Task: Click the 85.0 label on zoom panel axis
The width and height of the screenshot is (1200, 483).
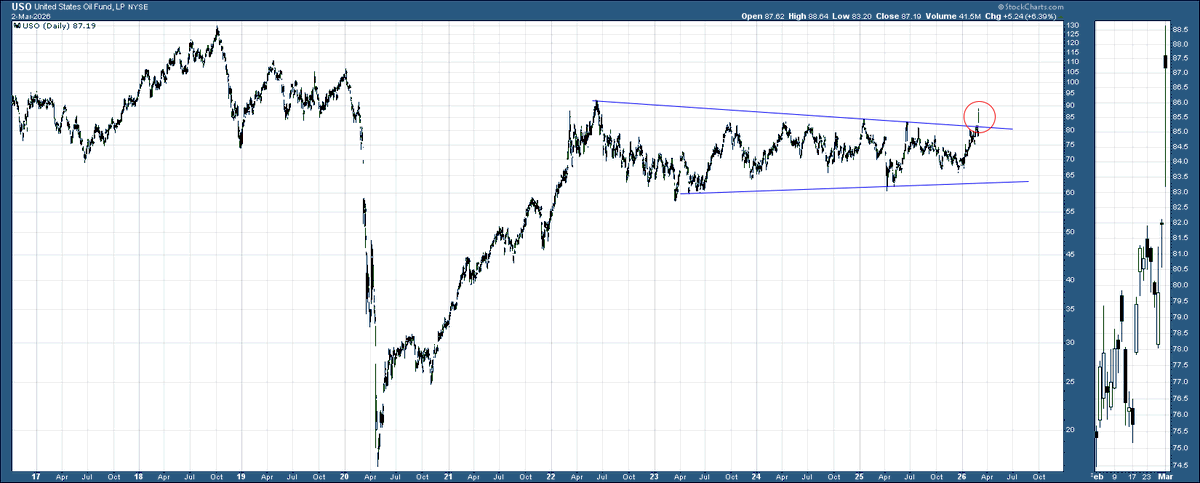Action: point(1179,131)
